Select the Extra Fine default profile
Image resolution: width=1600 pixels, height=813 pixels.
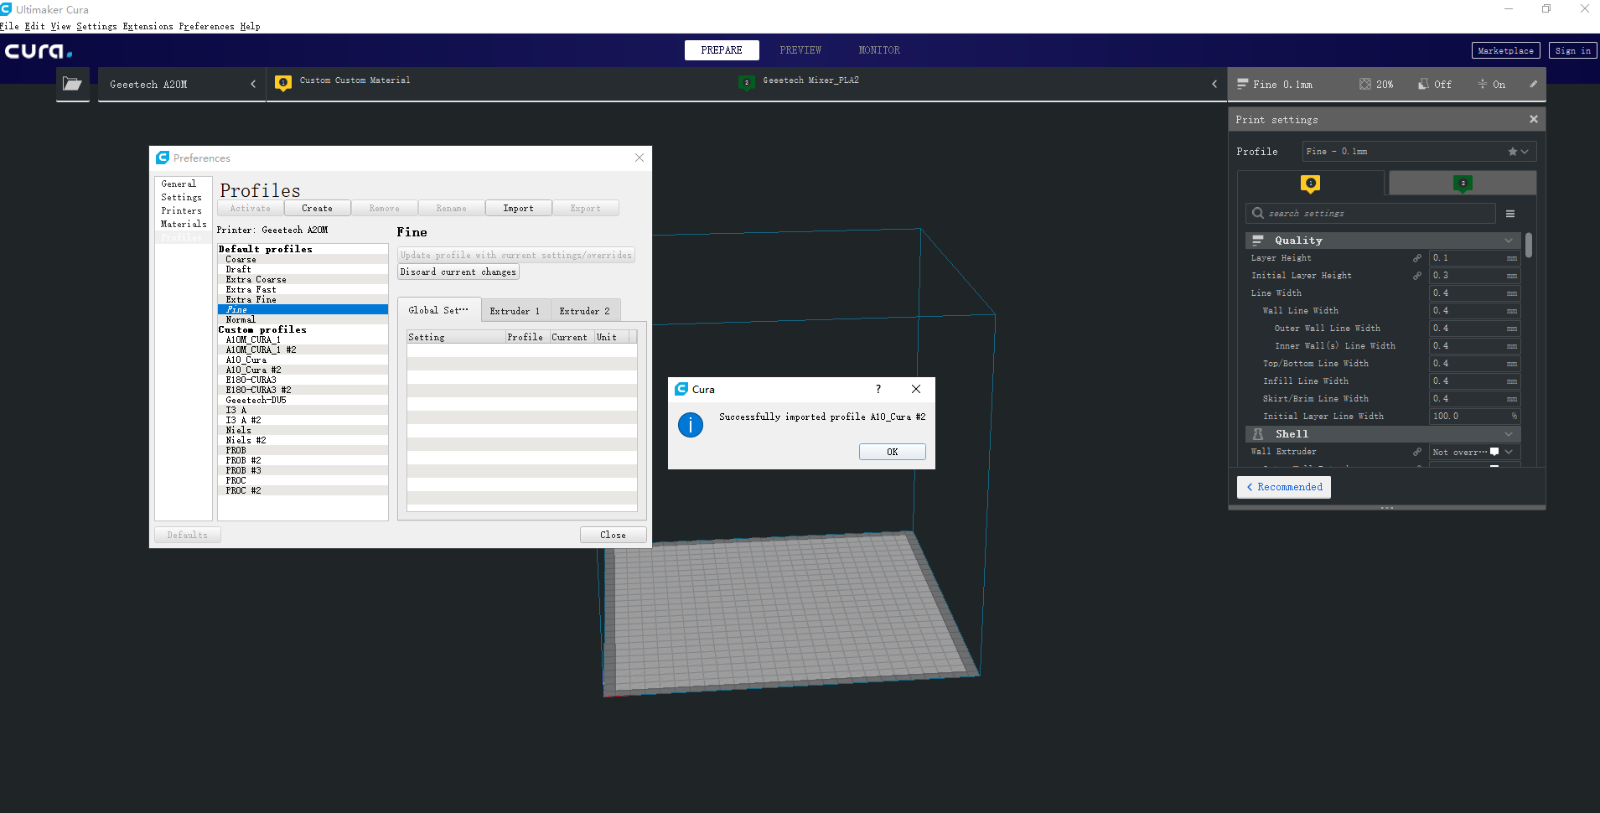click(302, 300)
